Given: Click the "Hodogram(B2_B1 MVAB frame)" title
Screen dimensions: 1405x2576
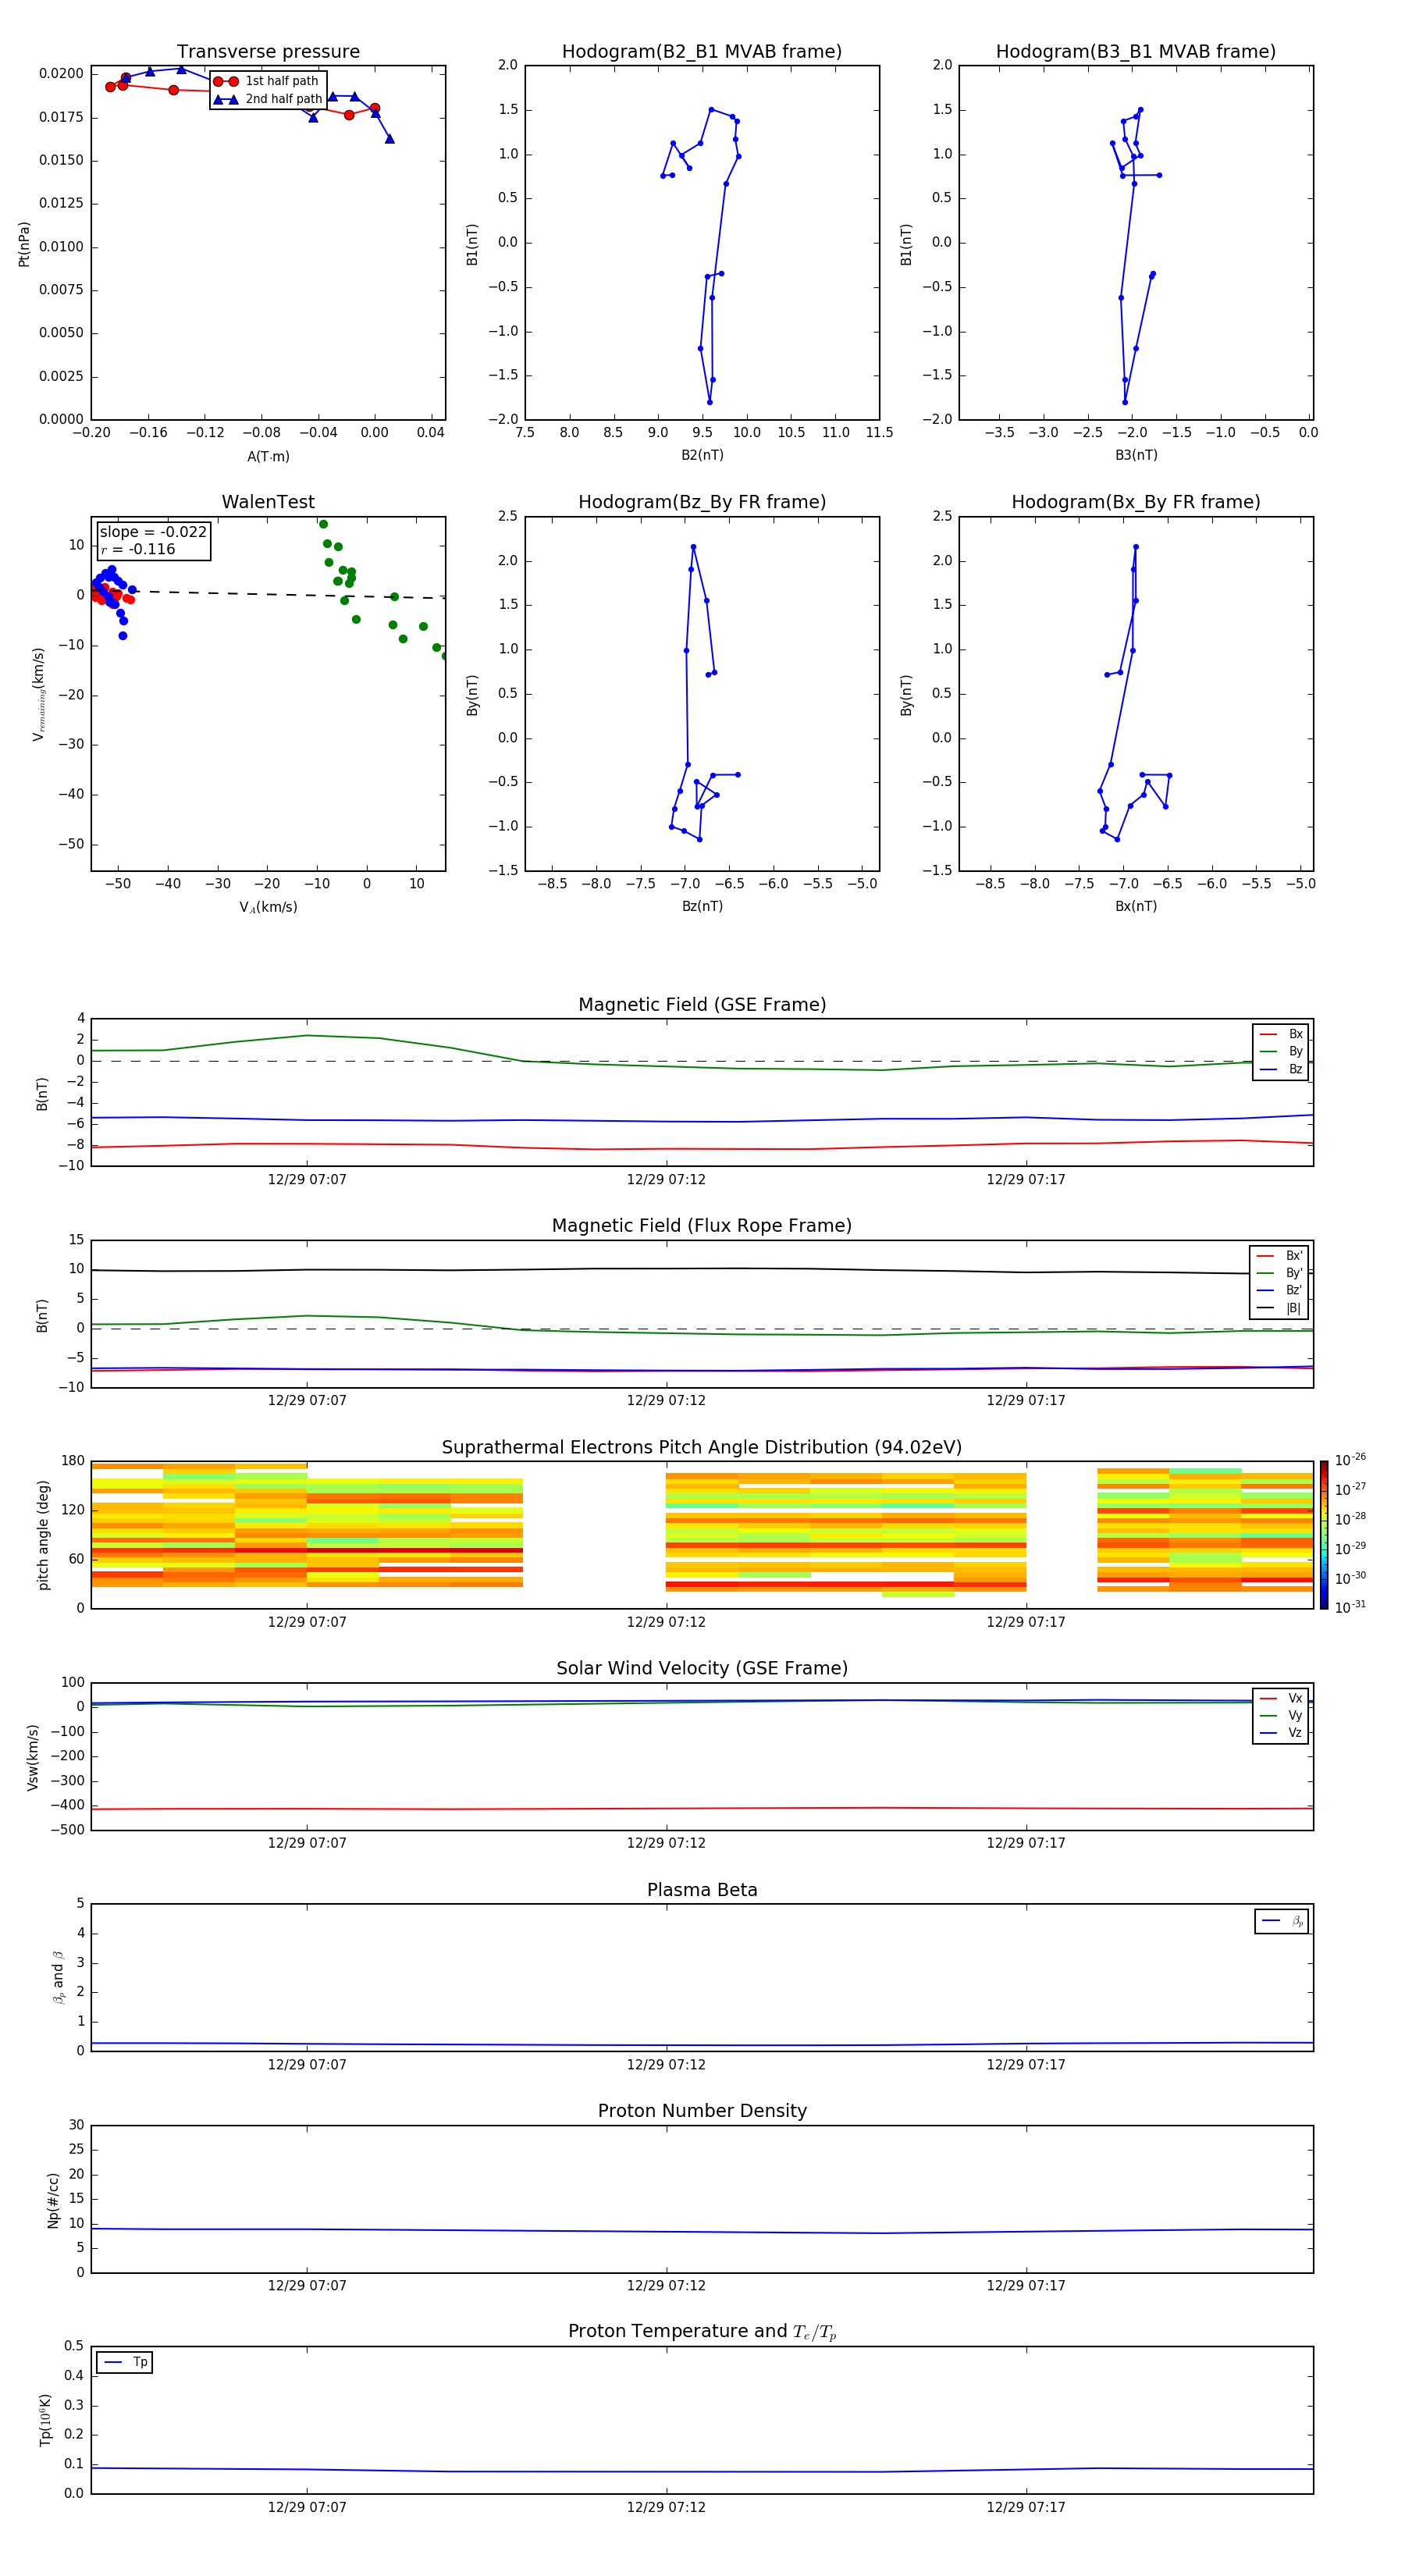Looking at the screenshot, I should [702, 52].
